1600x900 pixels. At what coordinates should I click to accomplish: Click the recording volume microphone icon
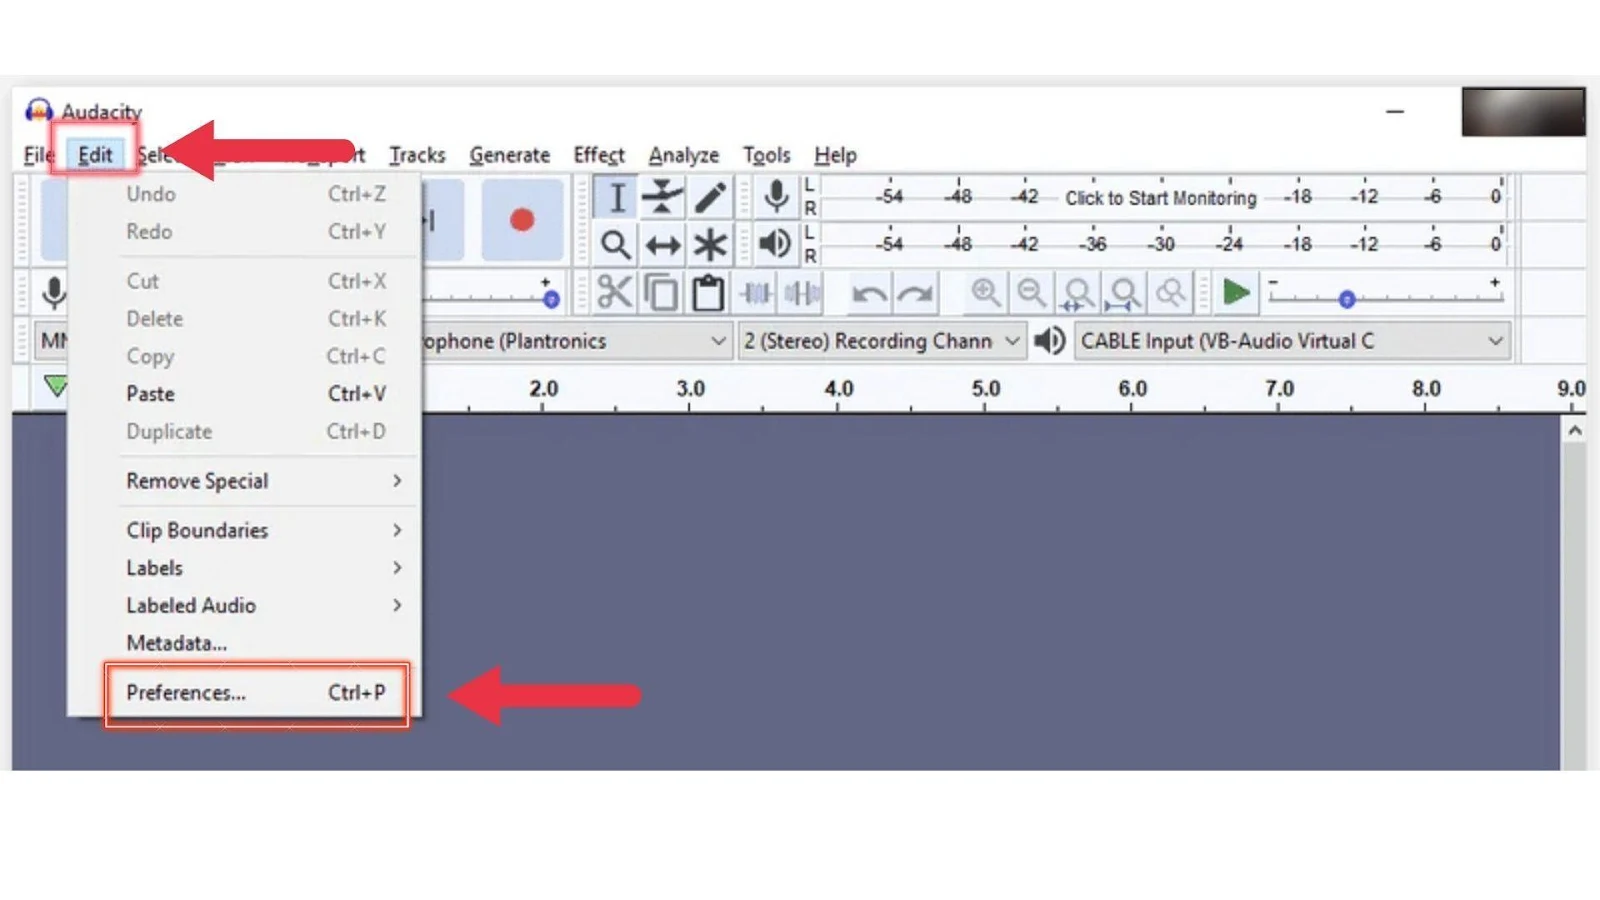[54, 293]
